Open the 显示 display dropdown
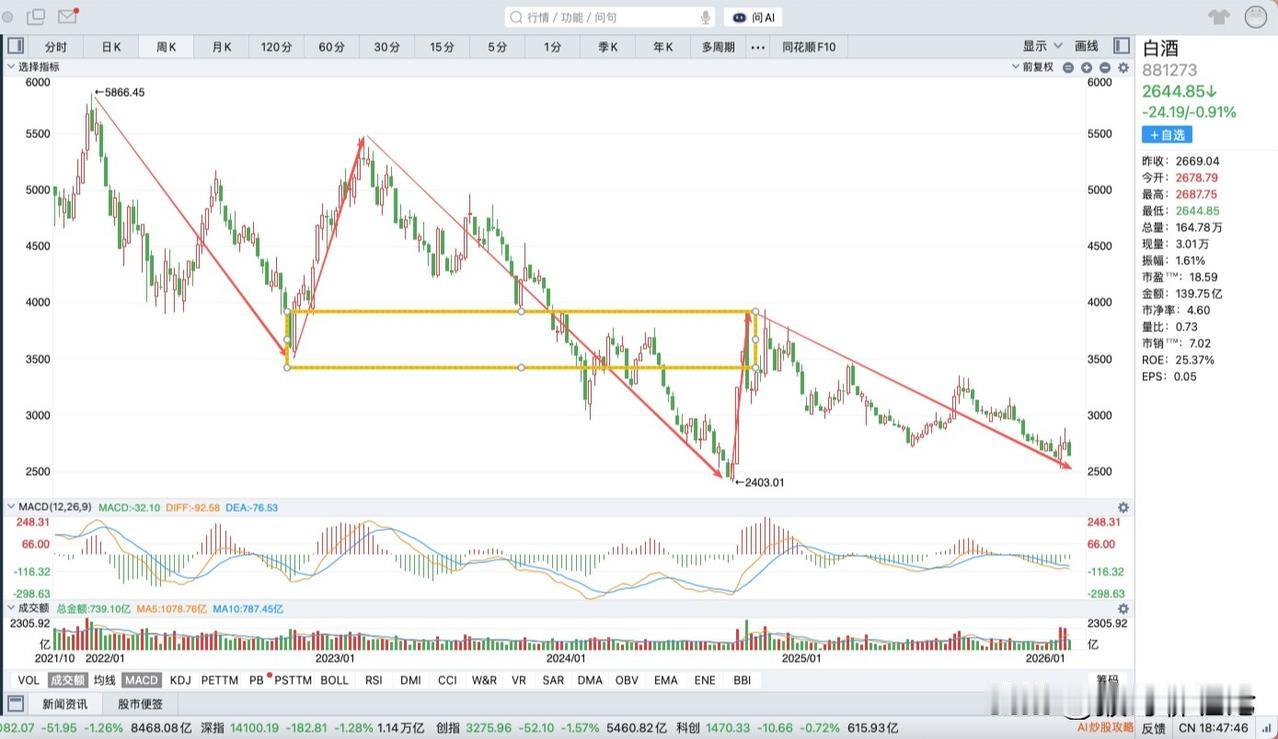This screenshot has width=1278, height=739. point(1042,46)
